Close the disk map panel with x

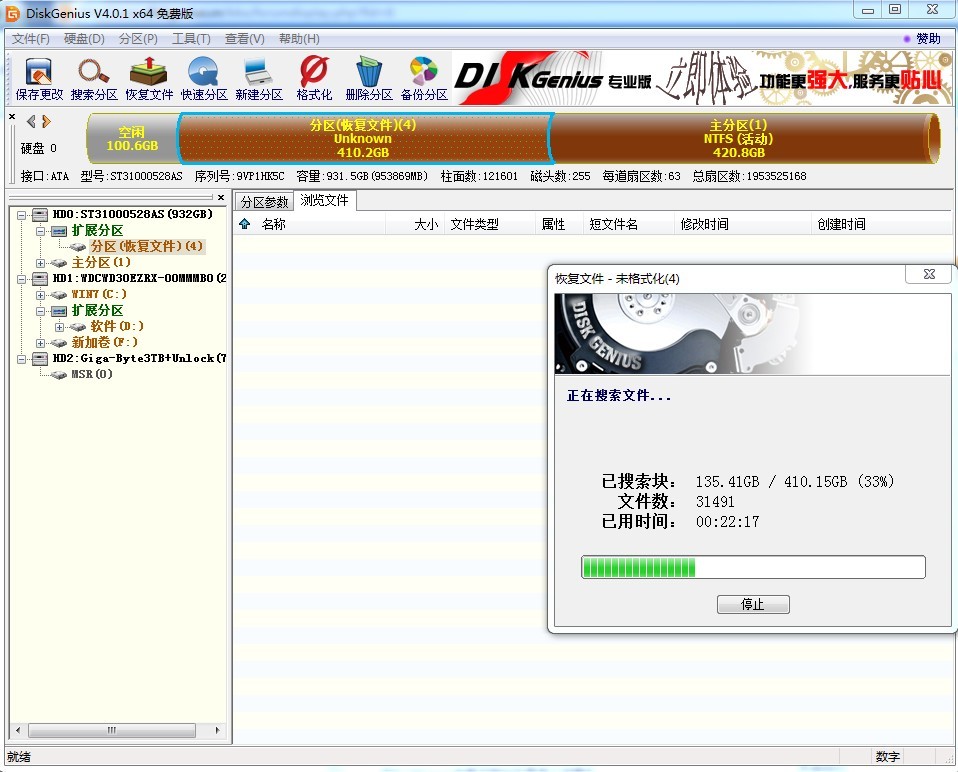(x=12, y=116)
